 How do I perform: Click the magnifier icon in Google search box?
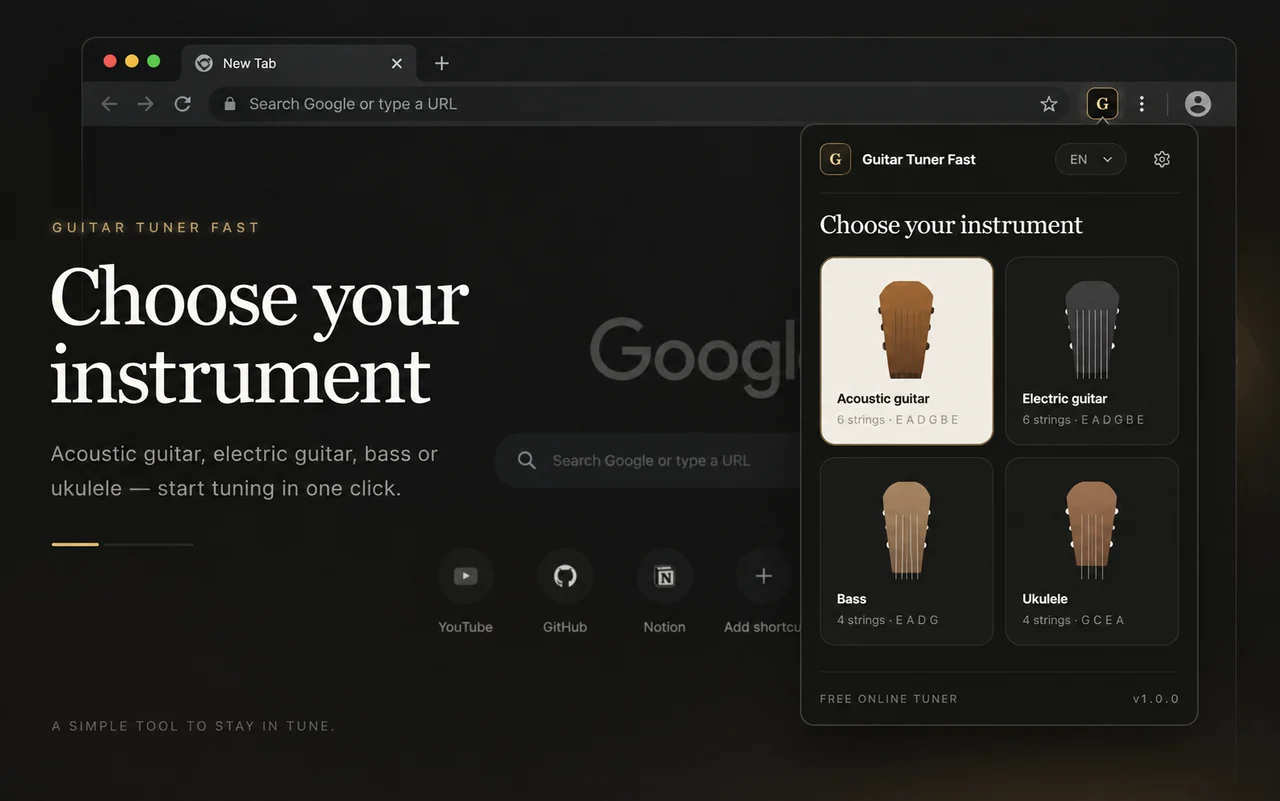tap(527, 461)
